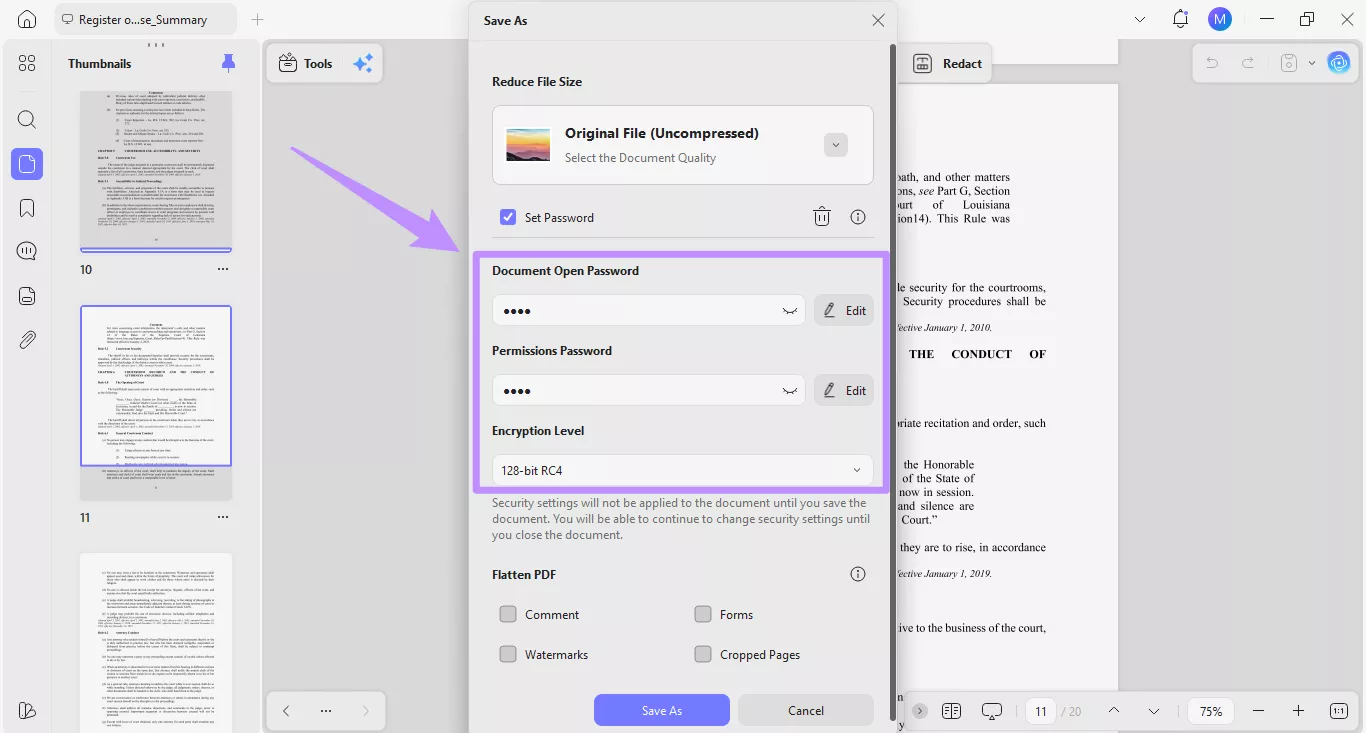Edit the Document Open Password

pyautogui.click(x=844, y=310)
